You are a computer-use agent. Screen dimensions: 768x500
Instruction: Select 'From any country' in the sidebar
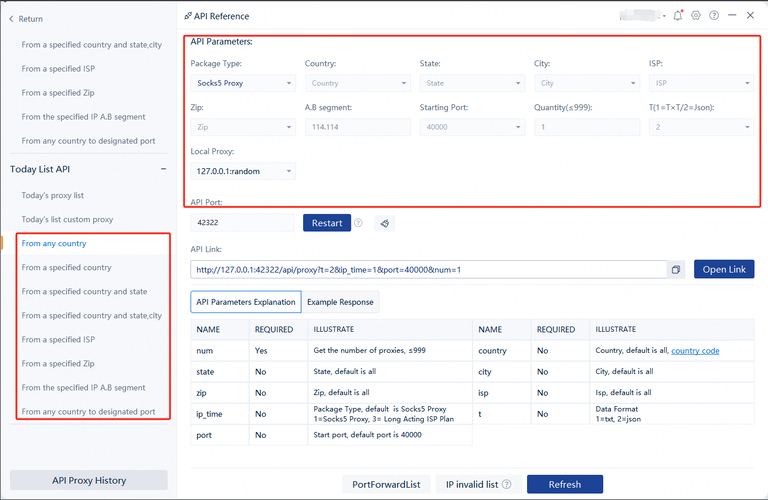tap(54, 243)
